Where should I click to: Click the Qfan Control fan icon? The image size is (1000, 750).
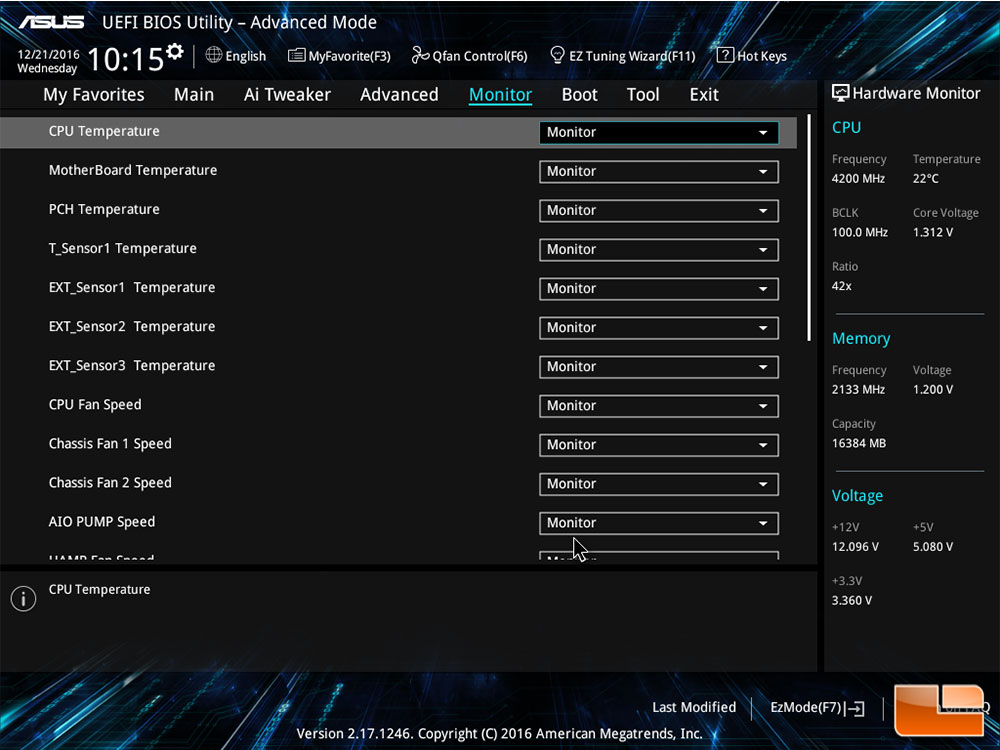420,55
